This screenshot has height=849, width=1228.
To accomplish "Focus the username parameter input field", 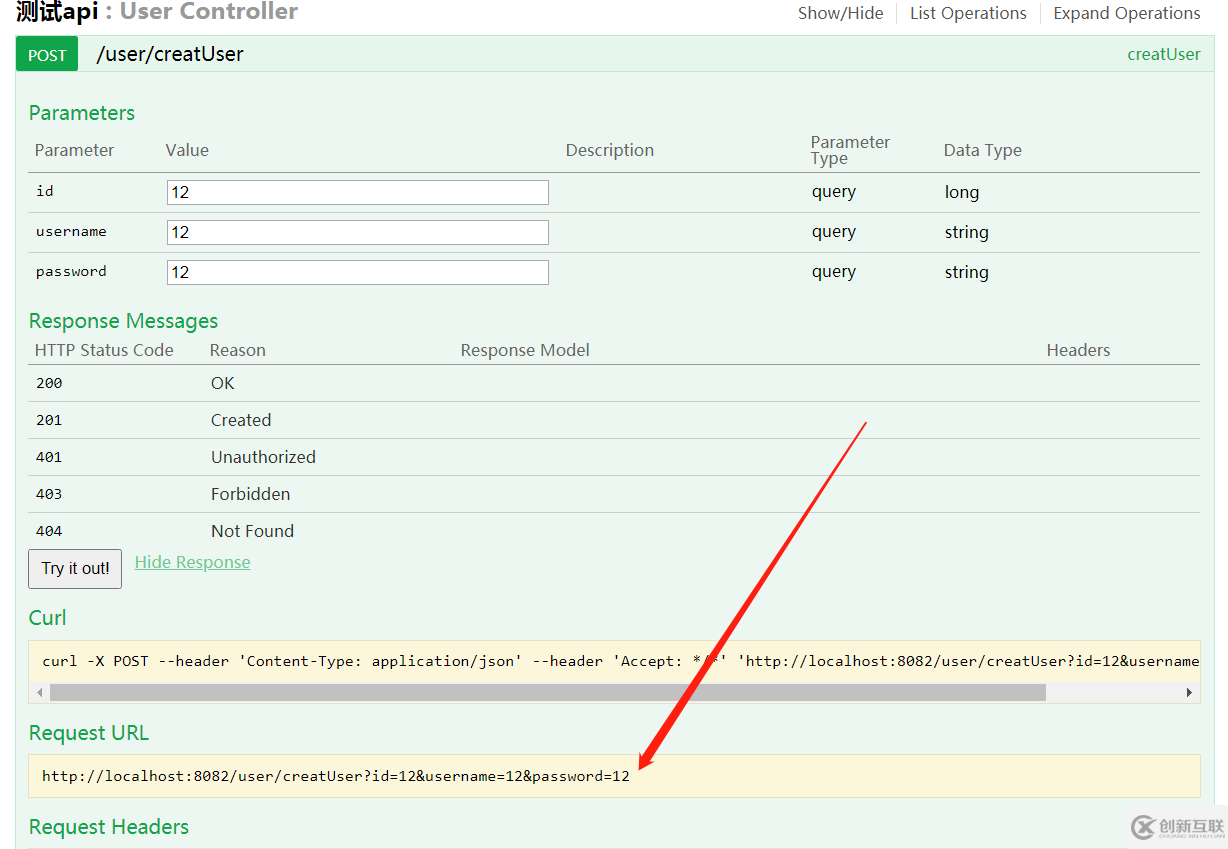I will click(357, 232).
